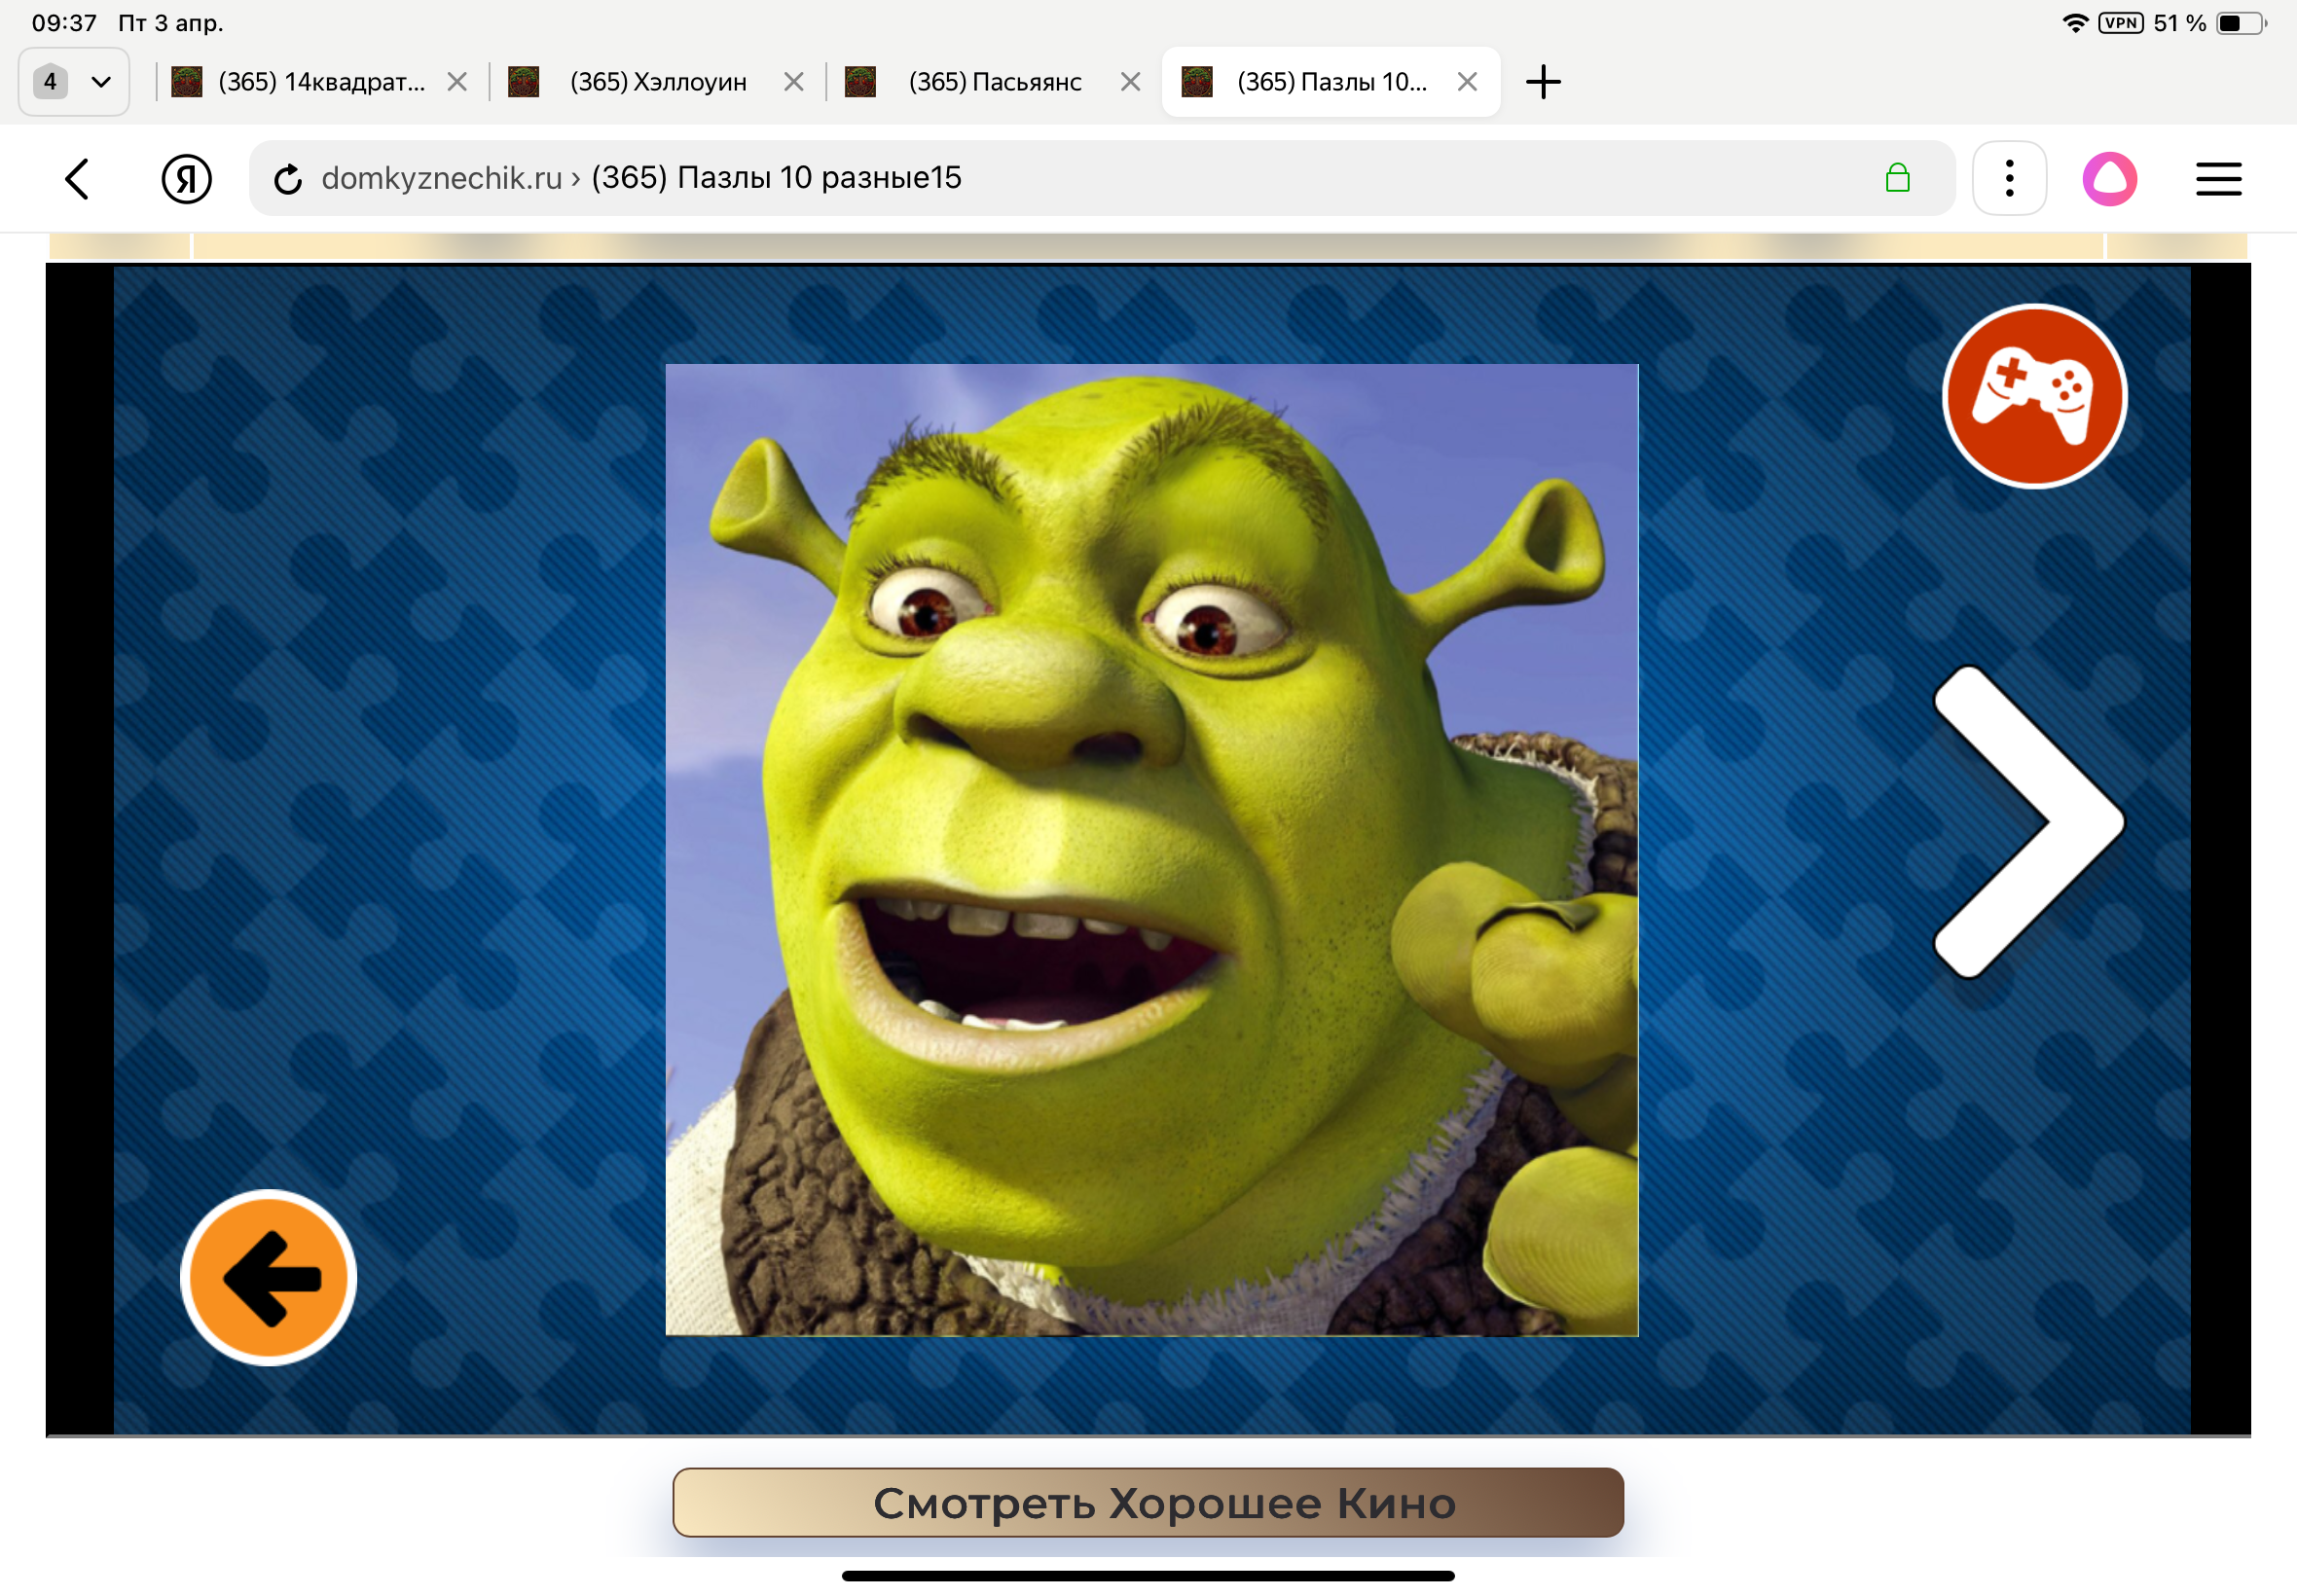Add a new tab with plus button
The image size is (2297, 1596).
point(1543,82)
